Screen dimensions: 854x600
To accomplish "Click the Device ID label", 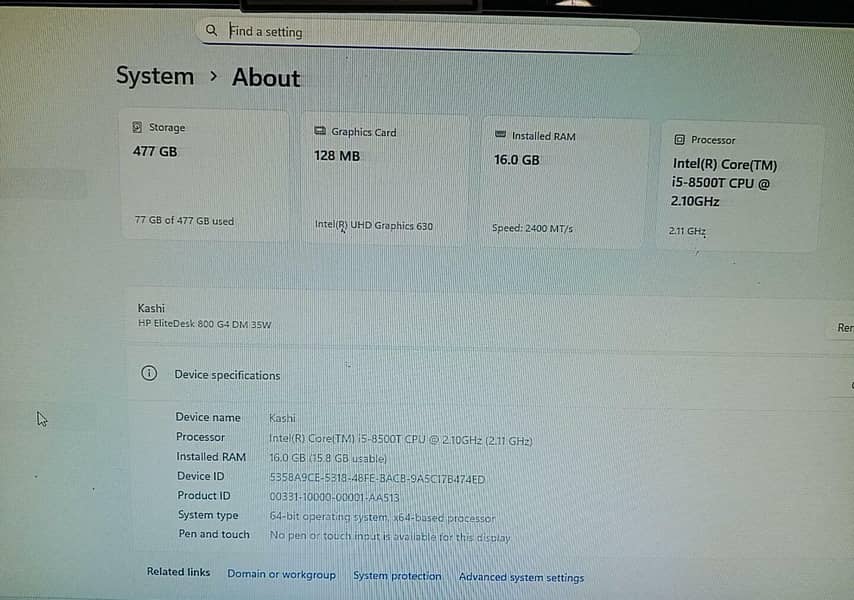I will coord(200,476).
